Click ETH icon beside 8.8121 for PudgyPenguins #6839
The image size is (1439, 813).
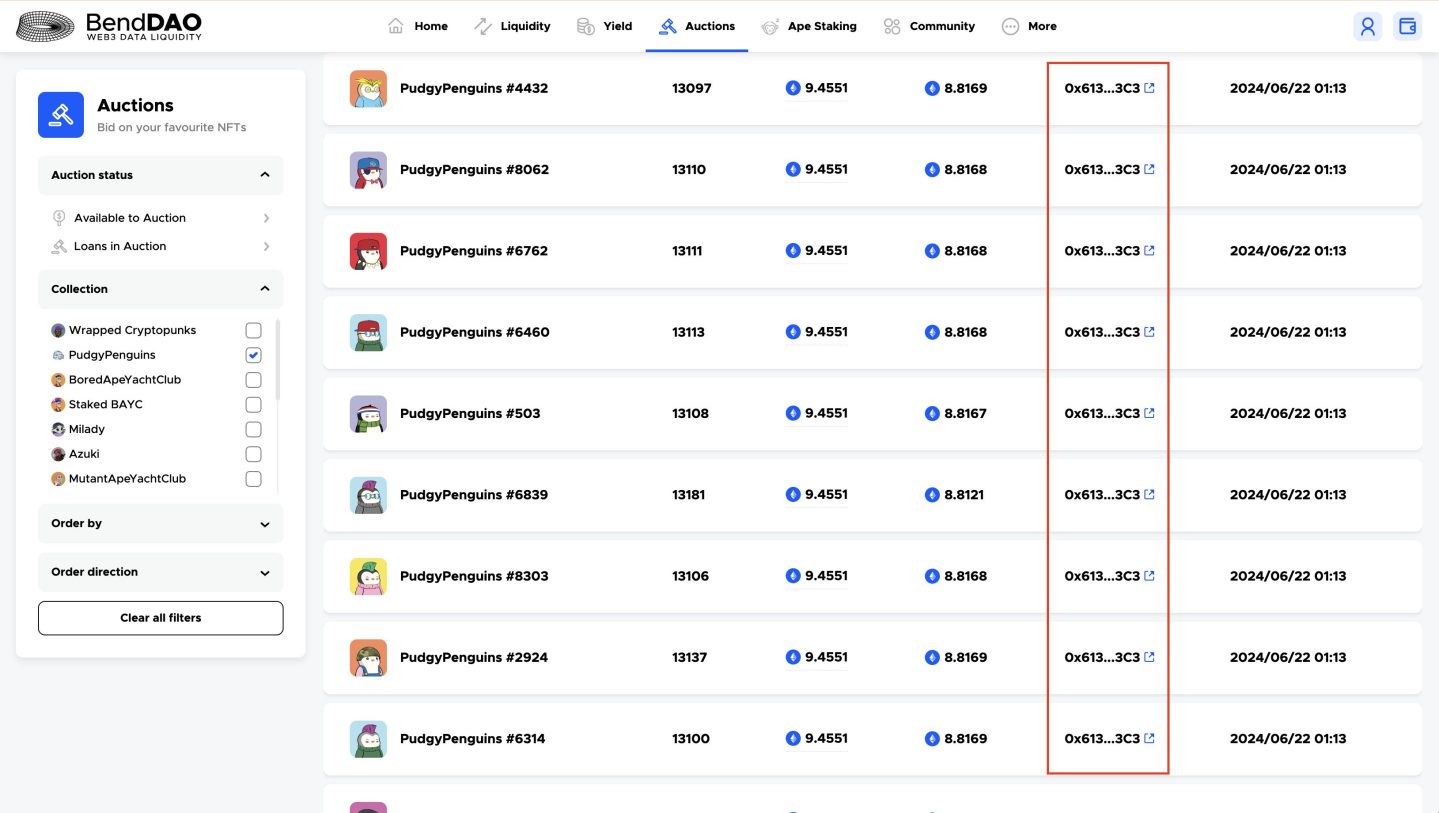point(932,494)
